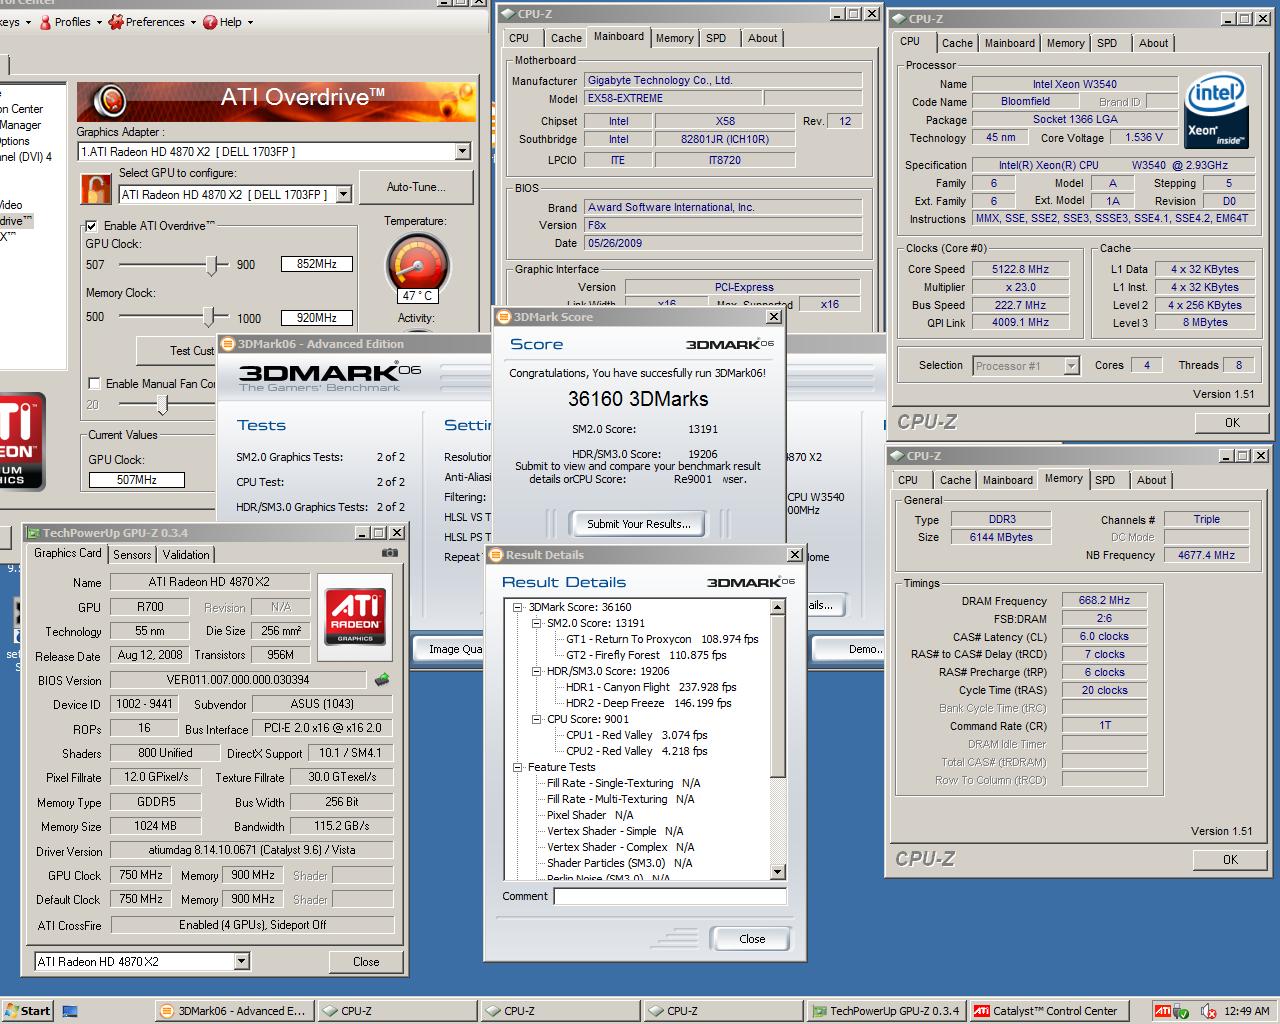This screenshot has width=1280, height=1024.
Task: Collapse HDR/SM3.0 Score tree node
Action: pyautogui.click(x=536, y=671)
